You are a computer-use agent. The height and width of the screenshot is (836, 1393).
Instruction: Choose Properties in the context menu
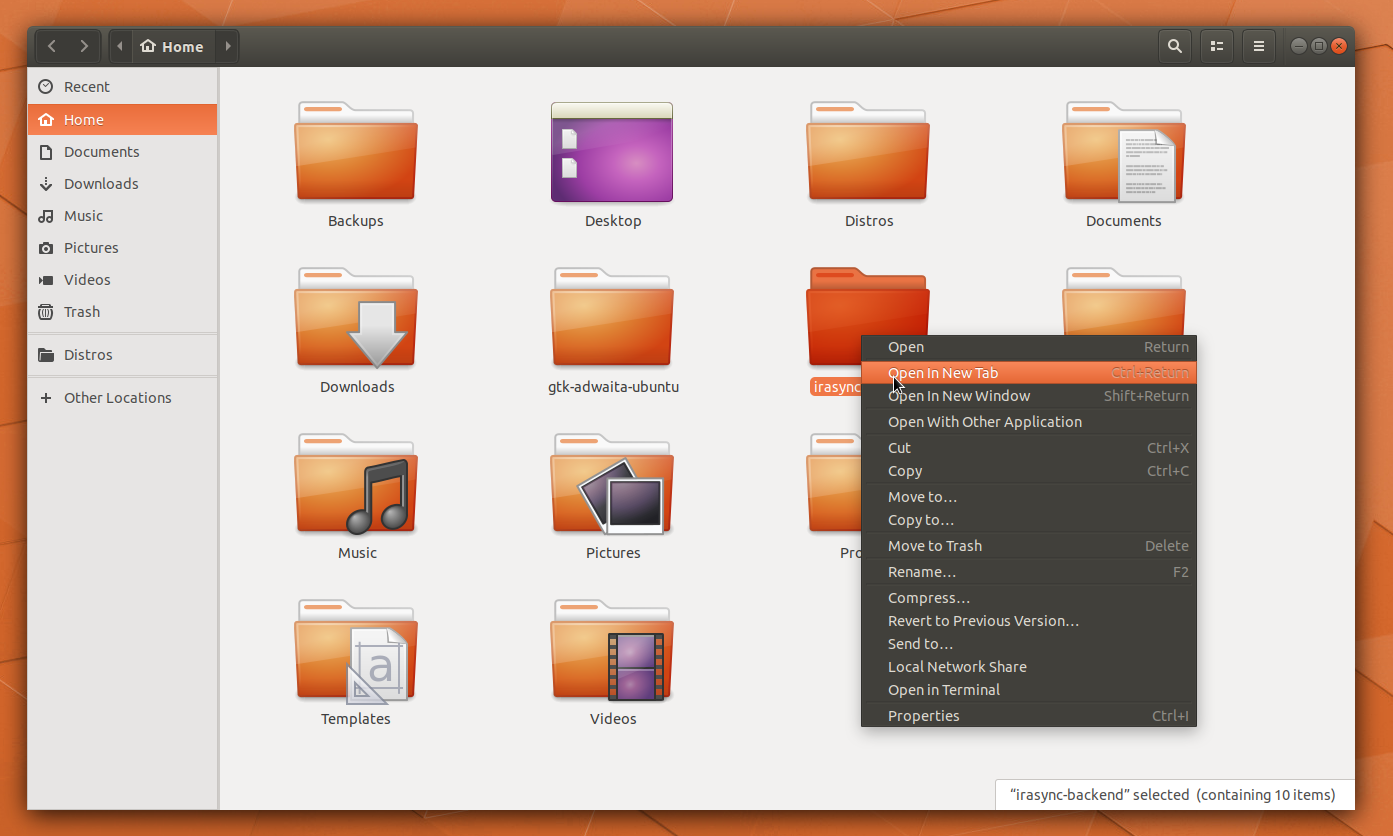coord(923,716)
